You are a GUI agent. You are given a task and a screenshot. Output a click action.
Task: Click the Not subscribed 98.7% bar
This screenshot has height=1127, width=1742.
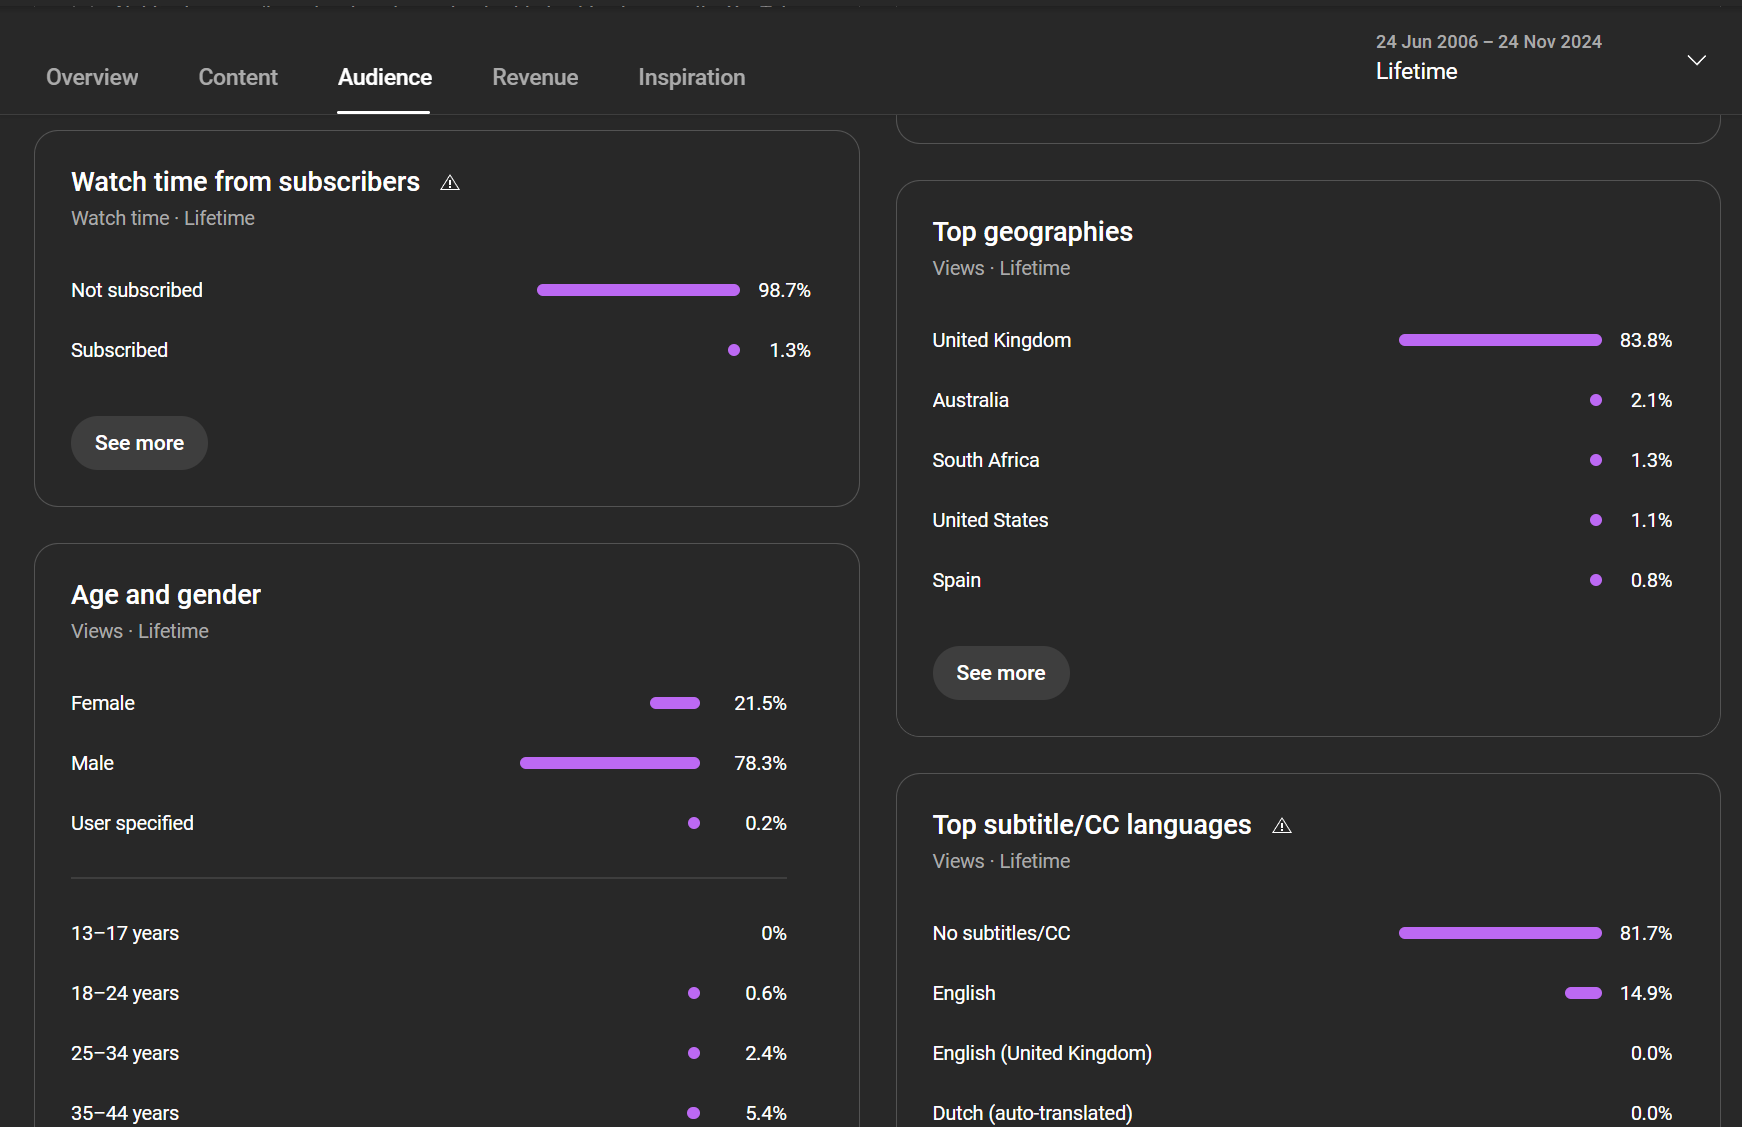coord(638,290)
